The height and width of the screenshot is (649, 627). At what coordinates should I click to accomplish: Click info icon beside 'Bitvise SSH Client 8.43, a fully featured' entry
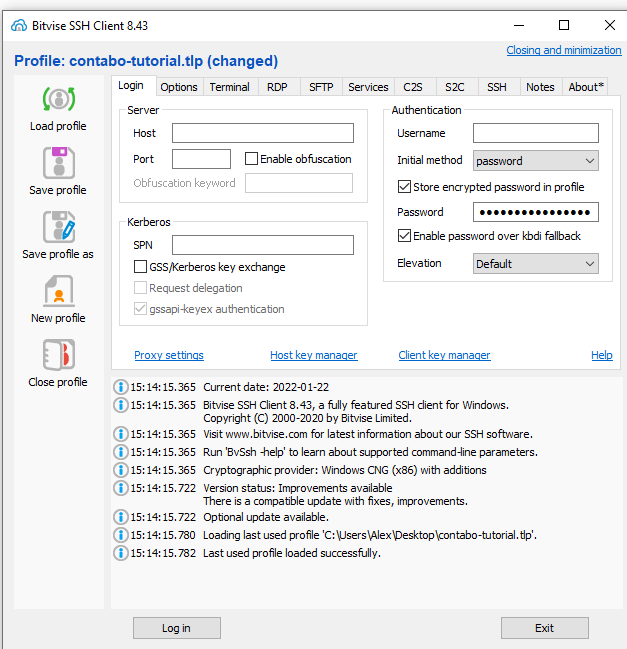120,405
